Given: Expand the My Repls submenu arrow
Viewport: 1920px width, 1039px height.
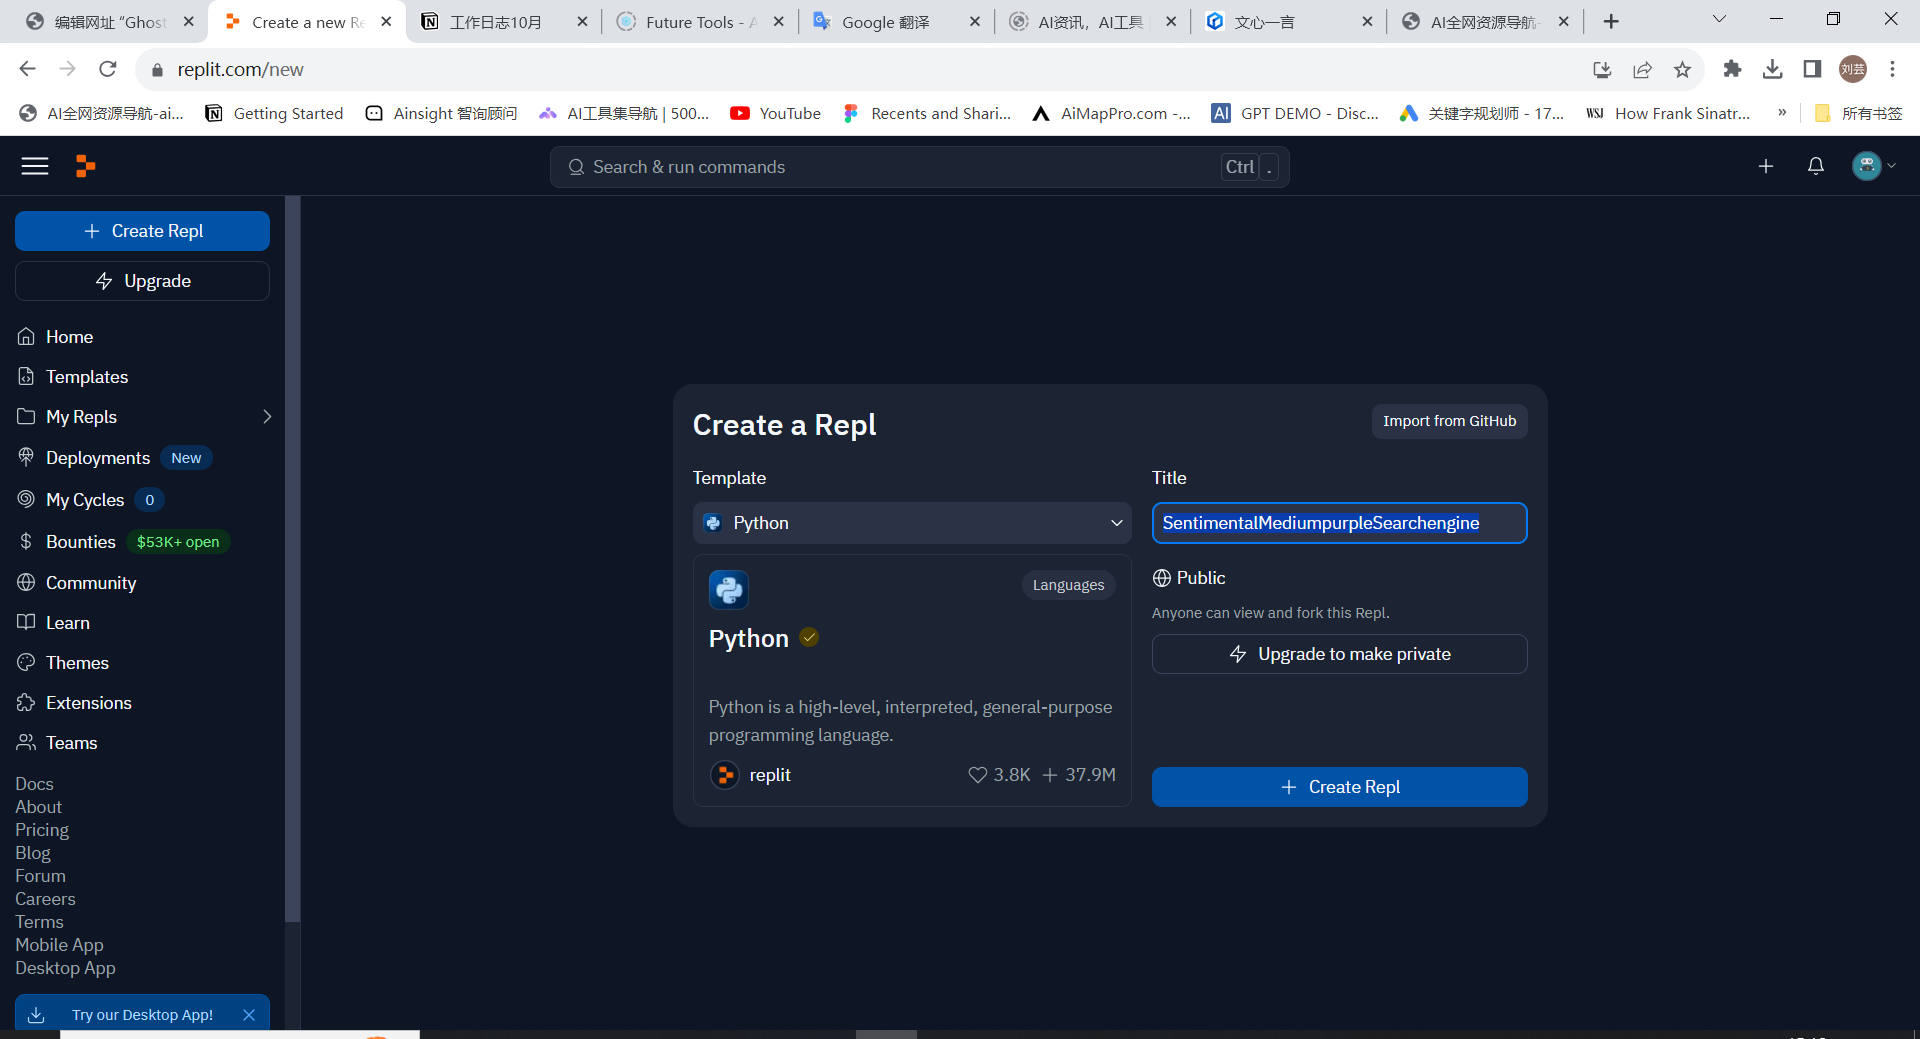Looking at the screenshot, I should pos(267,417).
